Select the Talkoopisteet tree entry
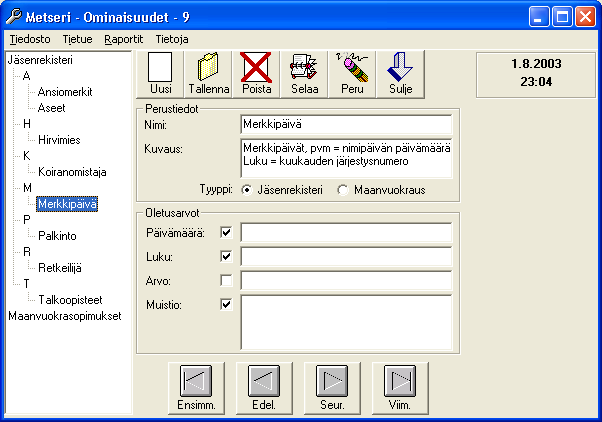The height and width of the screenshot is (422, 602). [70, 300]
